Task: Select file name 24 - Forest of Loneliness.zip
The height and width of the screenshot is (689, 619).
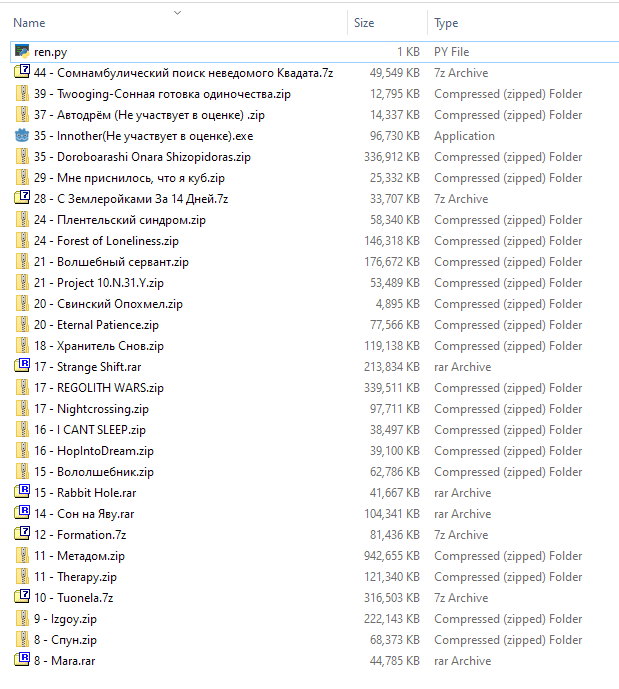Action: [x=106, y=241]
